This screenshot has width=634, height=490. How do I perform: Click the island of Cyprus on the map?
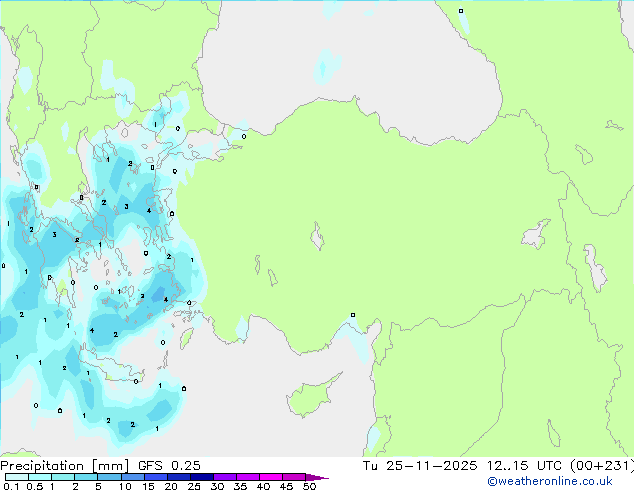[x=311, y=397]
